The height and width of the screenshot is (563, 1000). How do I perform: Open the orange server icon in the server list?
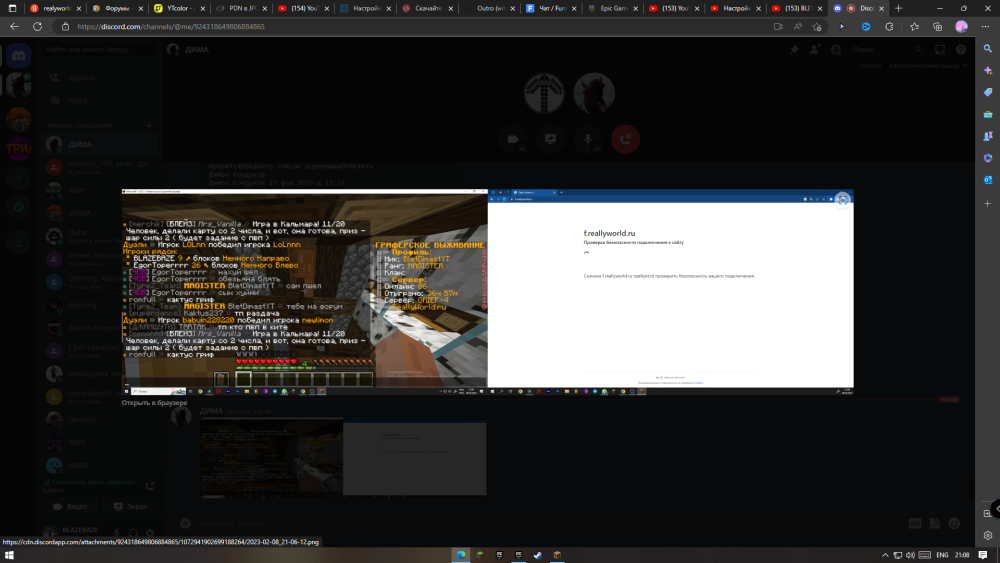coord(18,118)
